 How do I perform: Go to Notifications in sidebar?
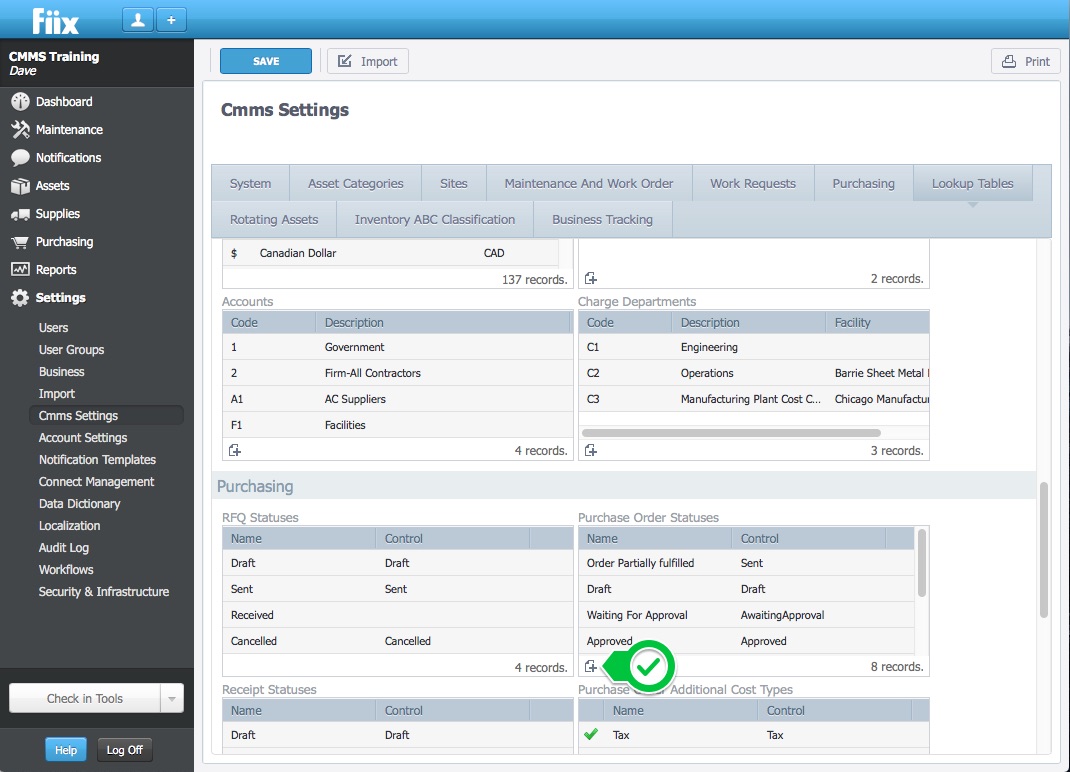pos(68,158)
